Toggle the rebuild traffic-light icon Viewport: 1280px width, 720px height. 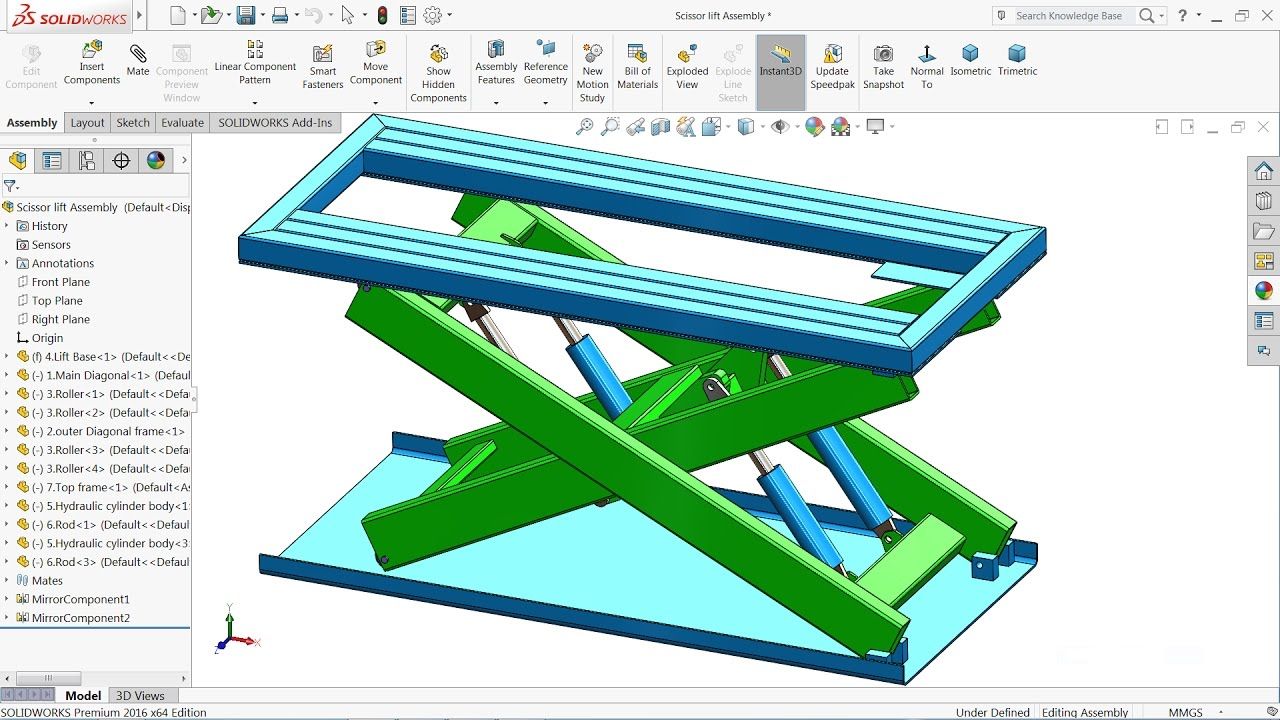click(382, 15)
